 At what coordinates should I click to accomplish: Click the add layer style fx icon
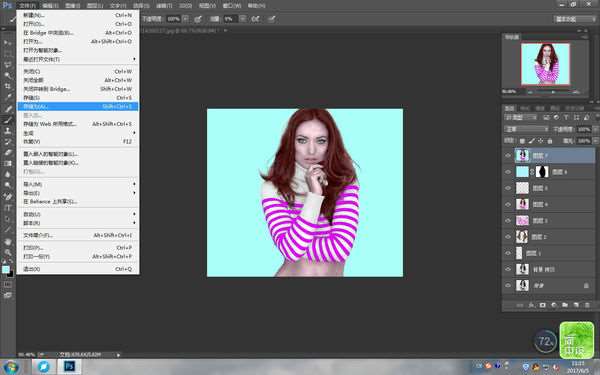[531, 305]
